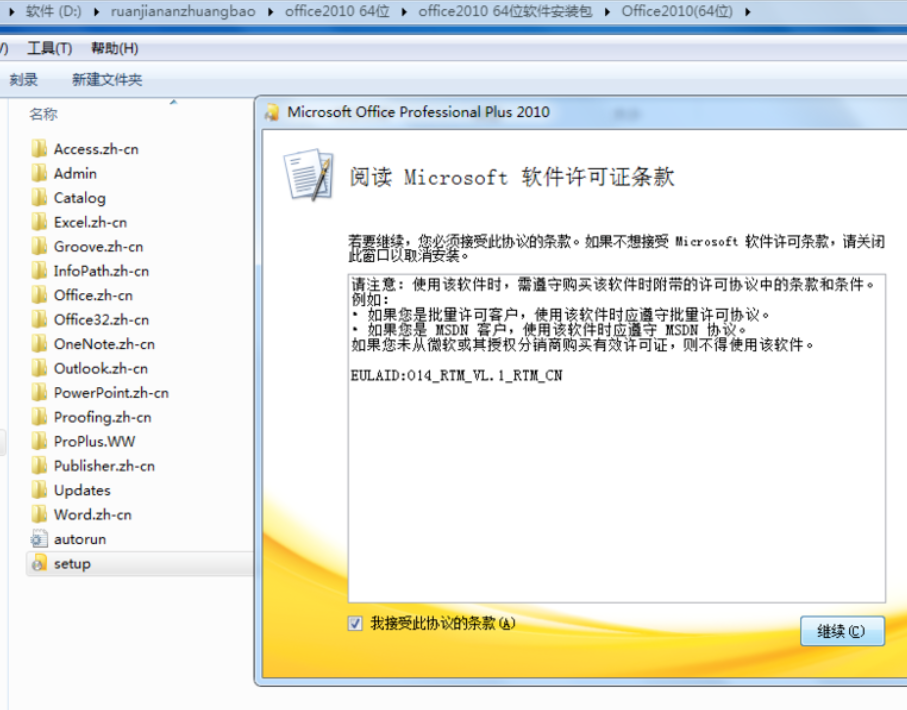Select the setup file name
This screenshot has height=710, width=907.
pos(72,564)
